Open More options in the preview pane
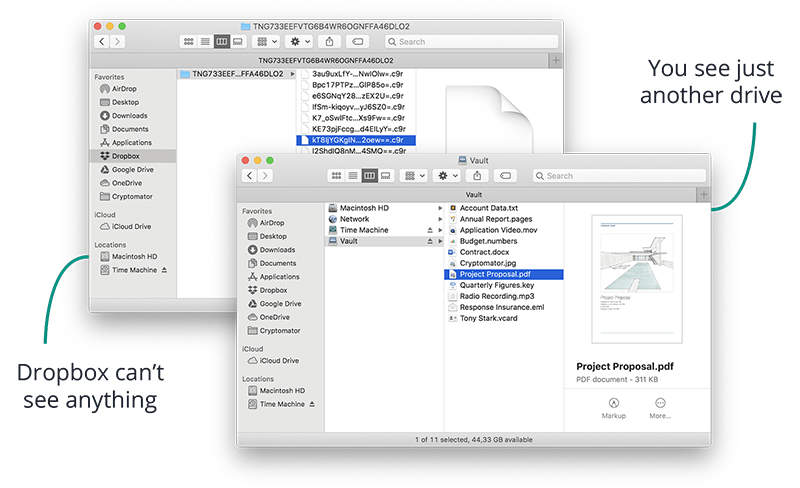Viewport: 800px width, 488px height. coord(660,405)
